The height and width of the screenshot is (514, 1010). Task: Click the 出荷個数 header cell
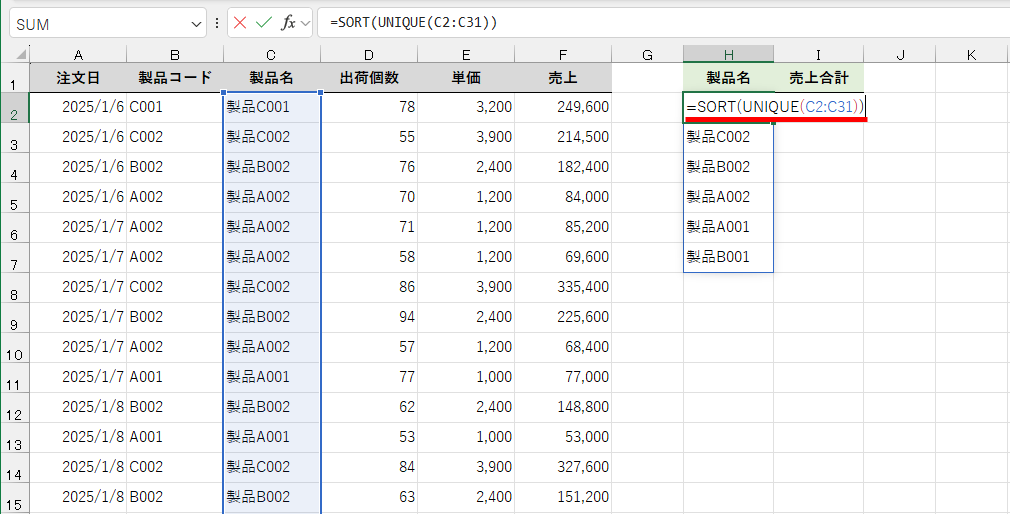[369, 78]
